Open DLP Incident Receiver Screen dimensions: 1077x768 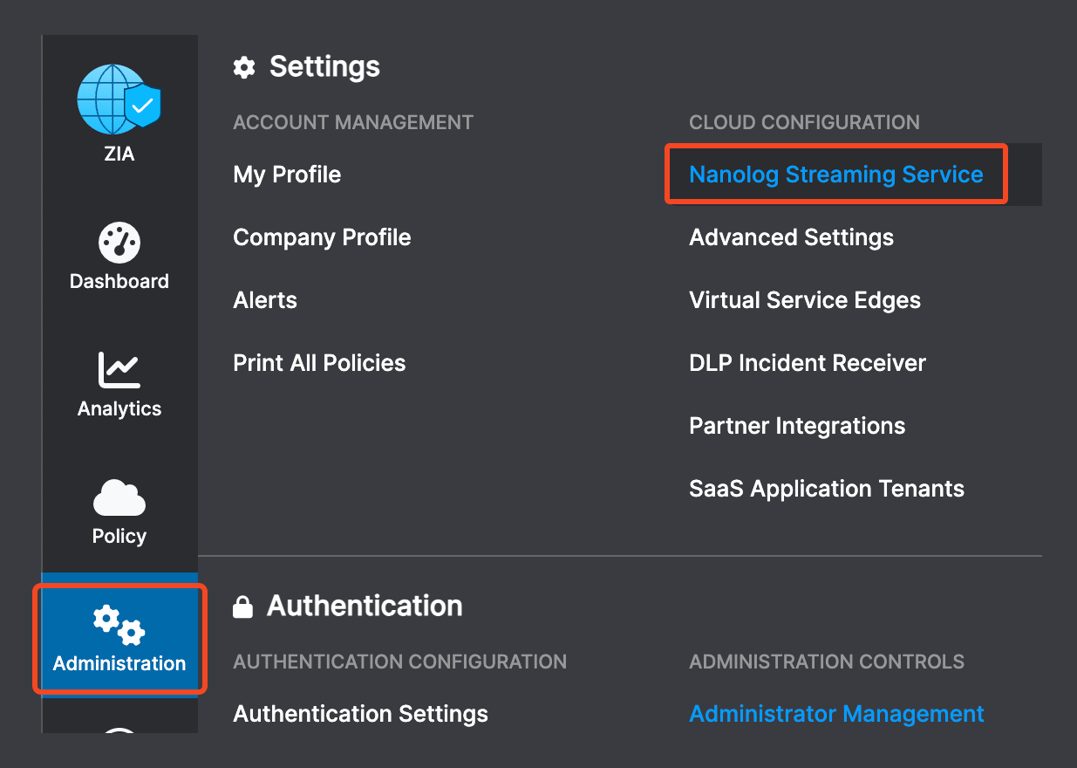coord(807,363)
